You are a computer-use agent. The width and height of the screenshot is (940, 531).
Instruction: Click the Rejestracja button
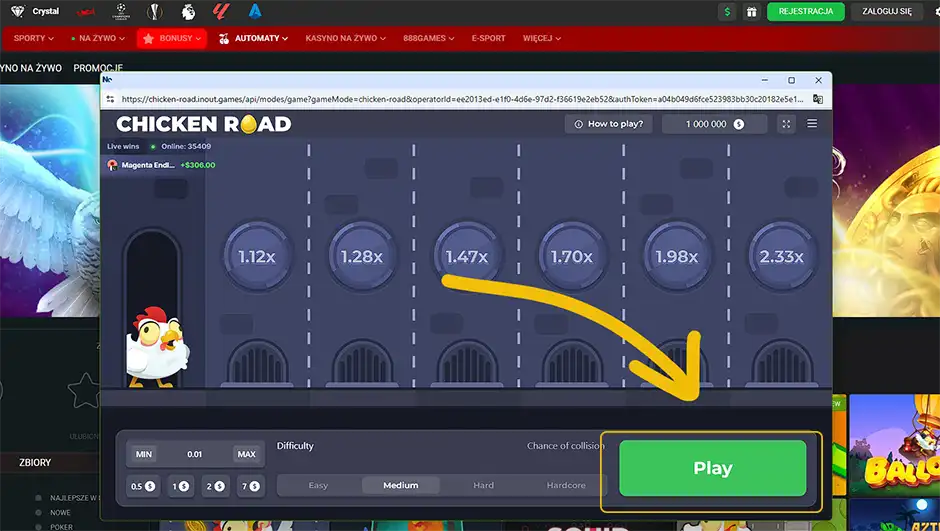[x=806, y=11]
